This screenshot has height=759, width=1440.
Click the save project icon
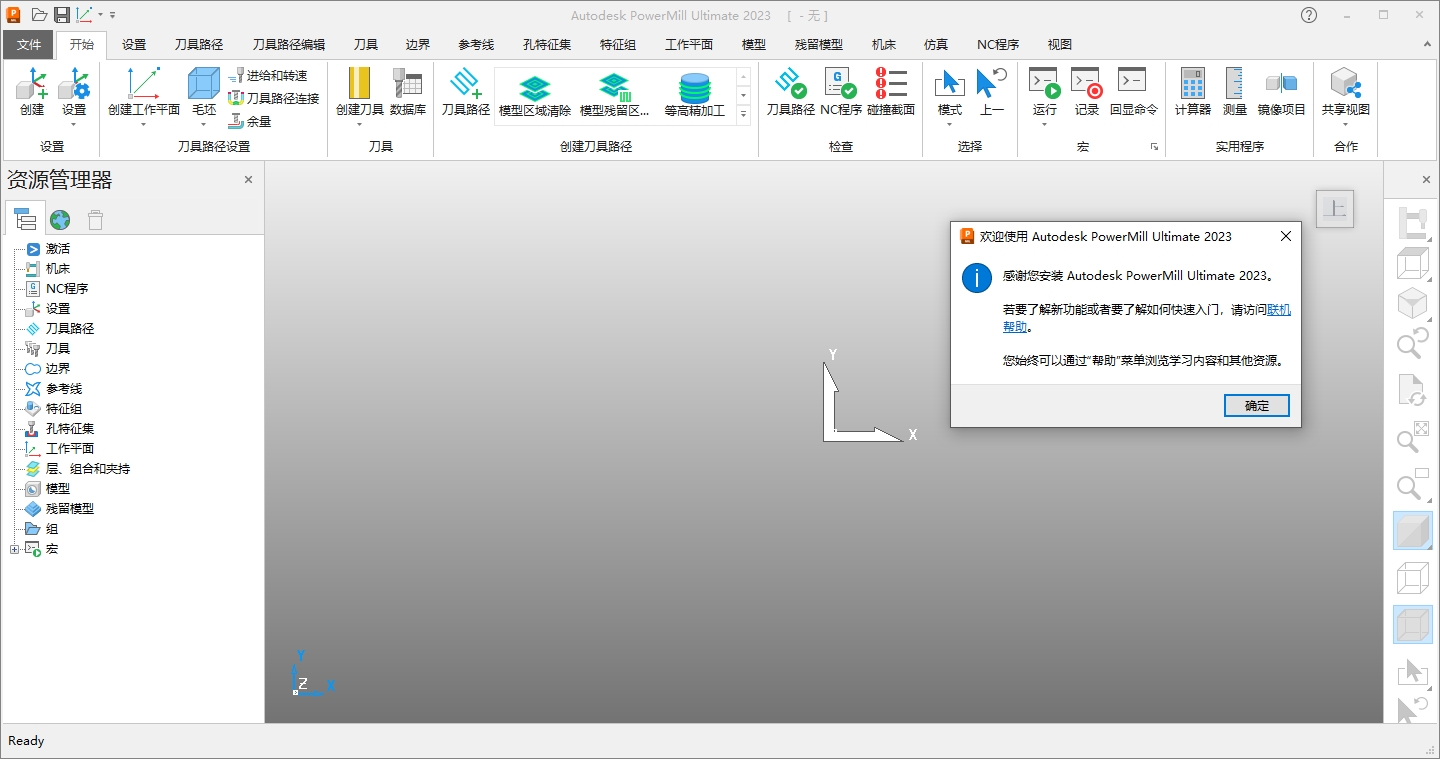(x=62, y=15)
